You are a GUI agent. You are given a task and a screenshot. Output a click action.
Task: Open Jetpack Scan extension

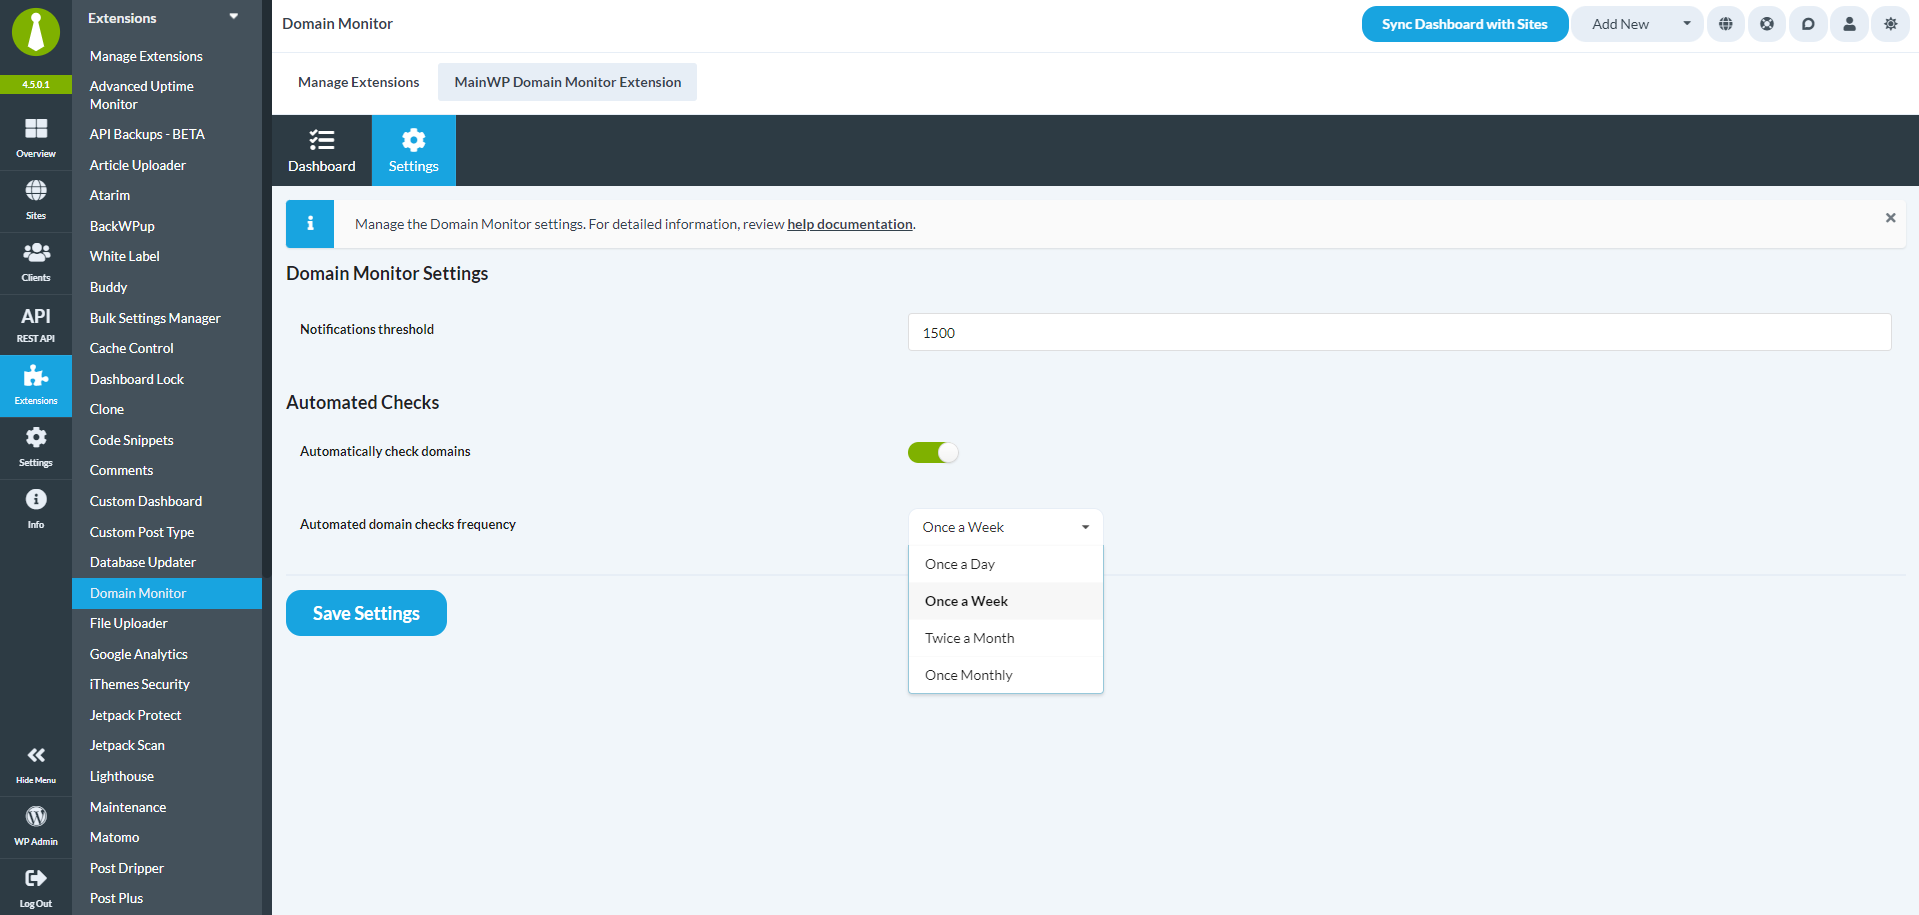coord(128,745)
